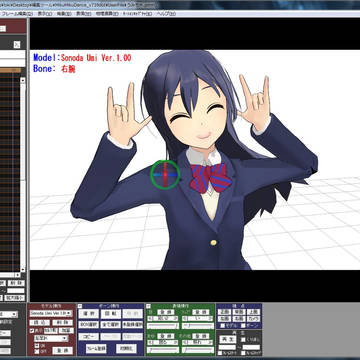Click the 登録 button next to その他
The image size is (360, 360).
coord(201,336)
